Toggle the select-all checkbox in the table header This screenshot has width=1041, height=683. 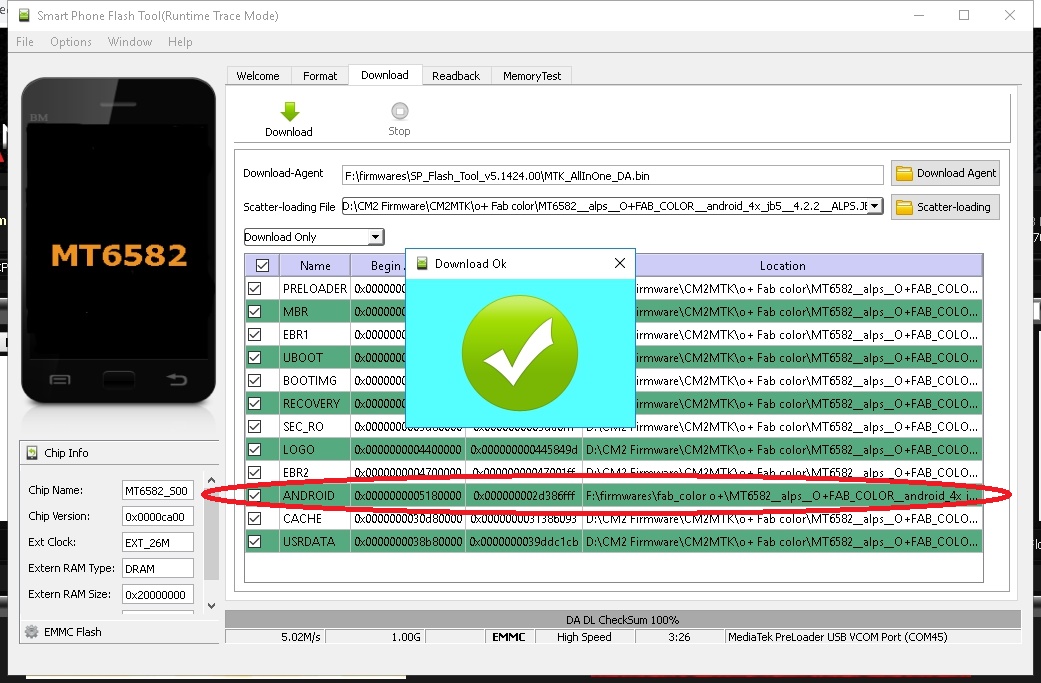(x=262, y=266)
